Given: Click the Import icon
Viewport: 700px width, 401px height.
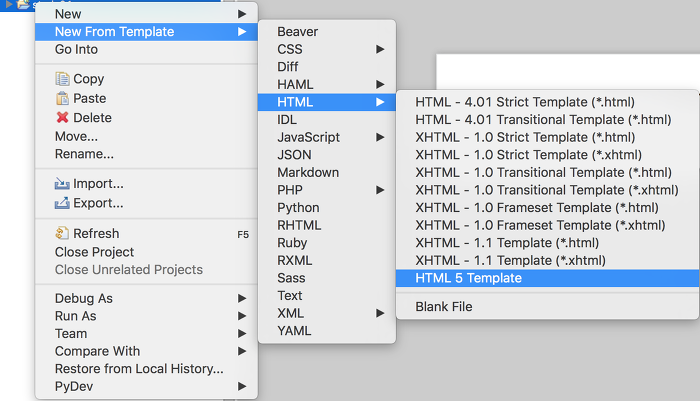Looking at the screenshot, I should 62,184.
